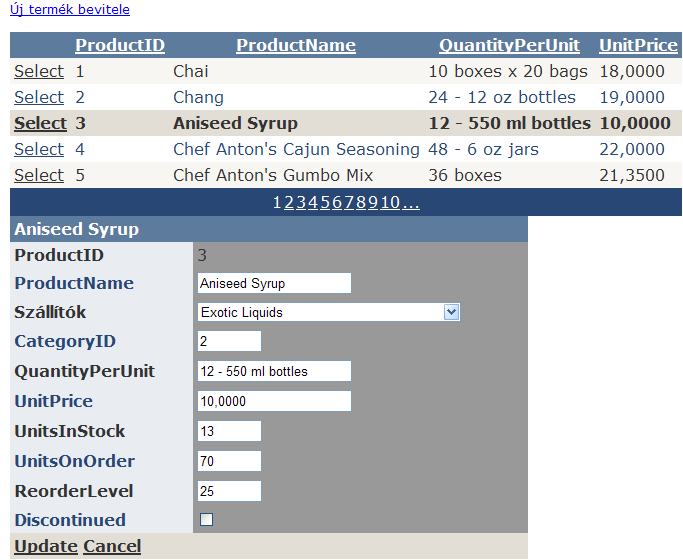This screenshot has height=560, width=683.
Task: Click the '12 - 550 ml bottles' grid cell
Action: click(x=510, y=123)
